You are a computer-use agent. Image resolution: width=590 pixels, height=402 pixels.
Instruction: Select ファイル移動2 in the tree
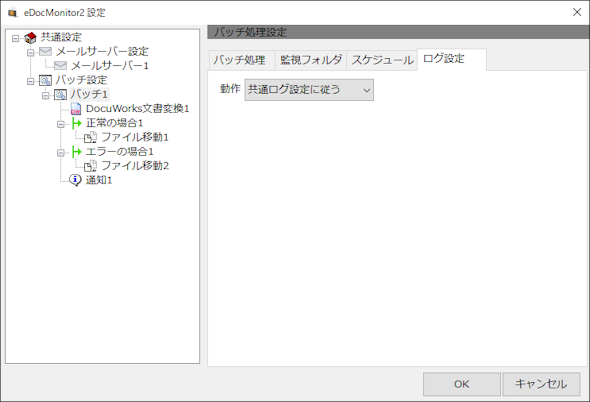(x=135, y=166)
